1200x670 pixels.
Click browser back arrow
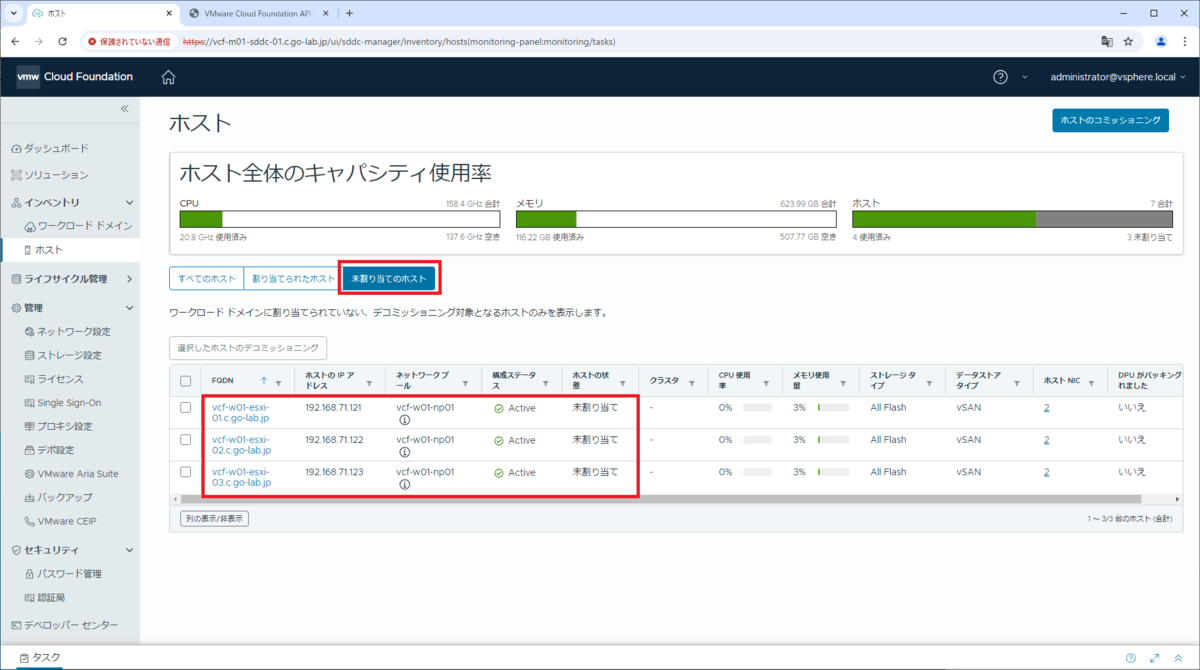tap(15, 42)
